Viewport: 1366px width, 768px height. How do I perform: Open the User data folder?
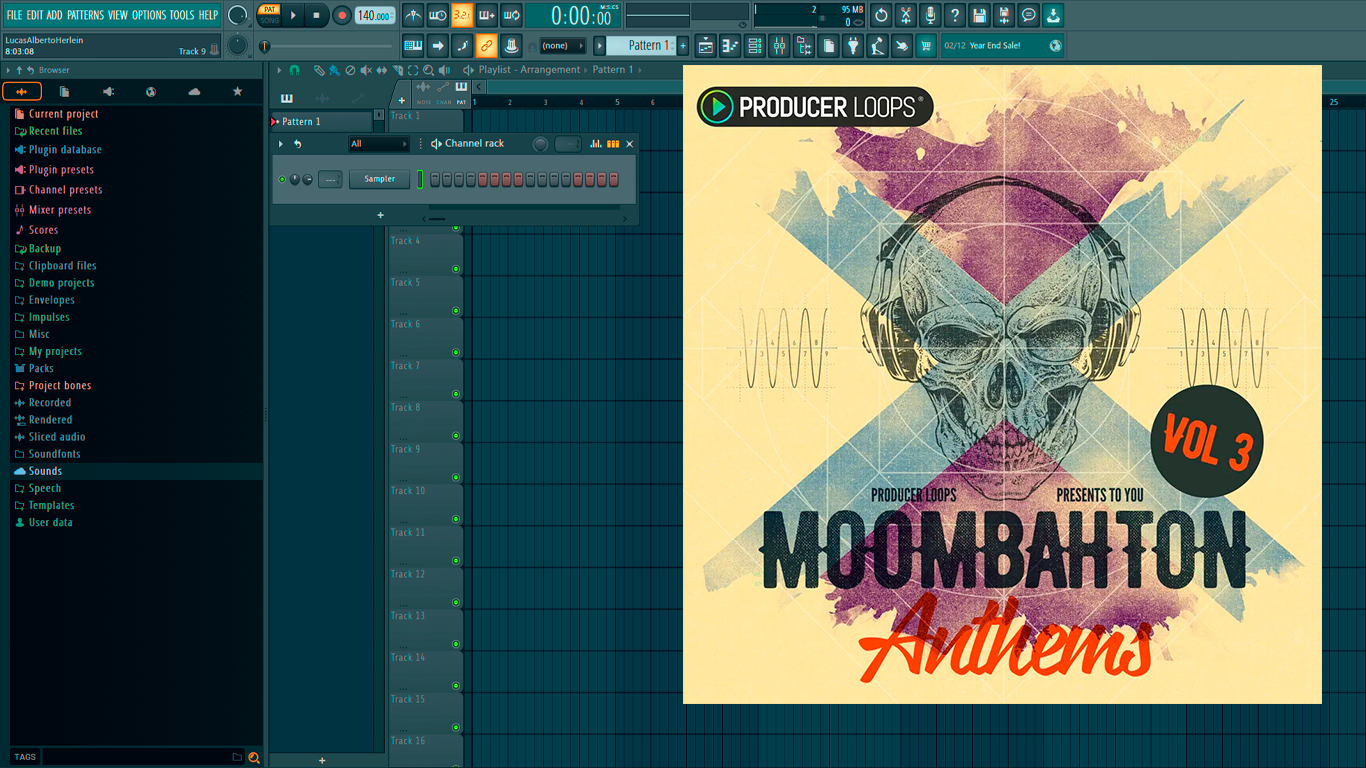point(50,522)
